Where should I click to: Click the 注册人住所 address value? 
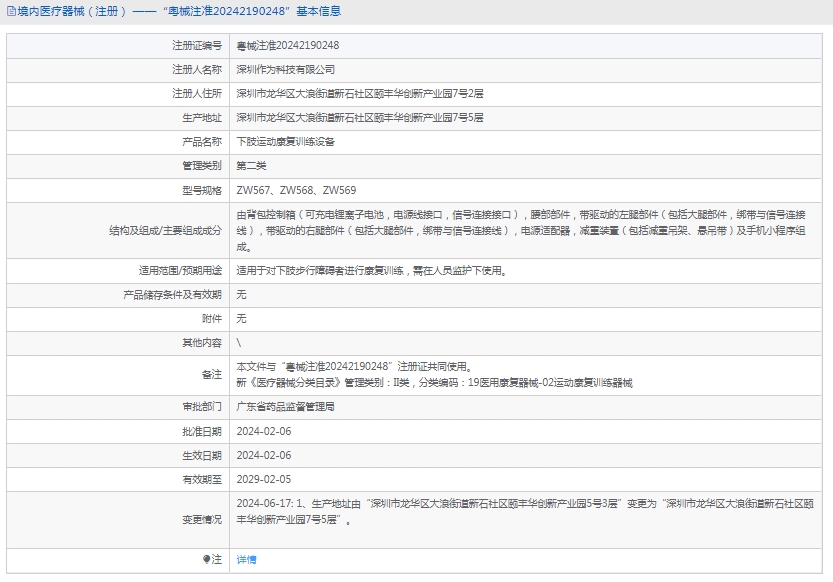pos(359,94)
